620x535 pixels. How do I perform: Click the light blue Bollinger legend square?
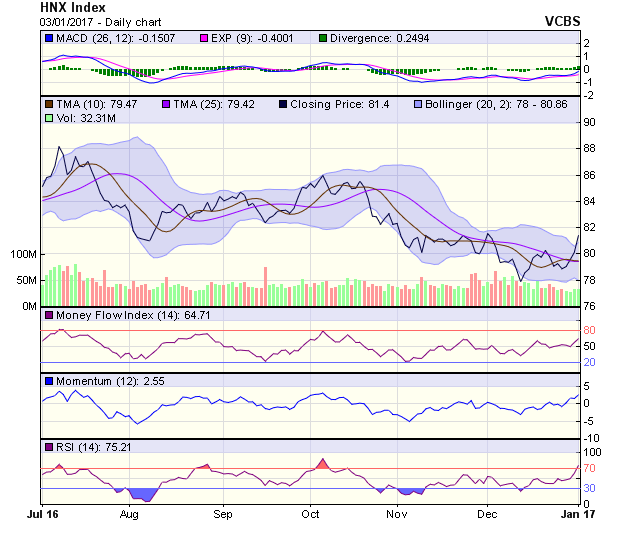(419, 103)
